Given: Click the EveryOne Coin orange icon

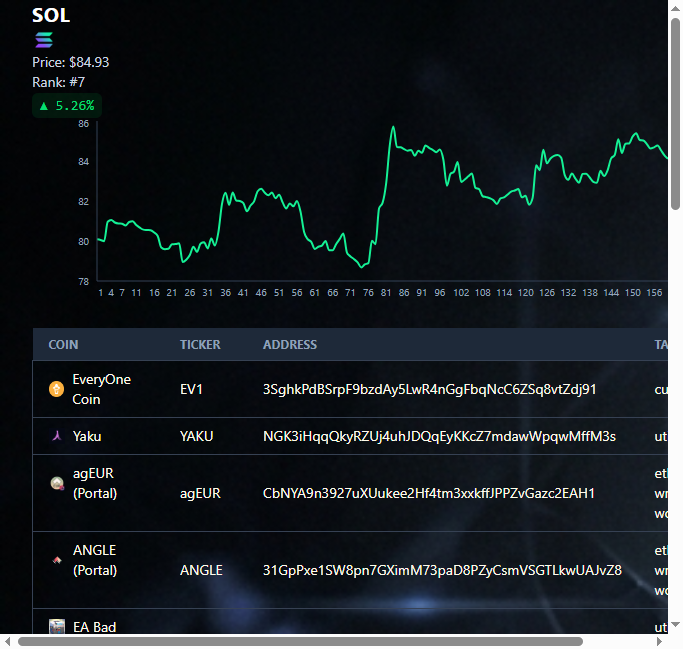Looking at the screenshot, I should point(56,389).
